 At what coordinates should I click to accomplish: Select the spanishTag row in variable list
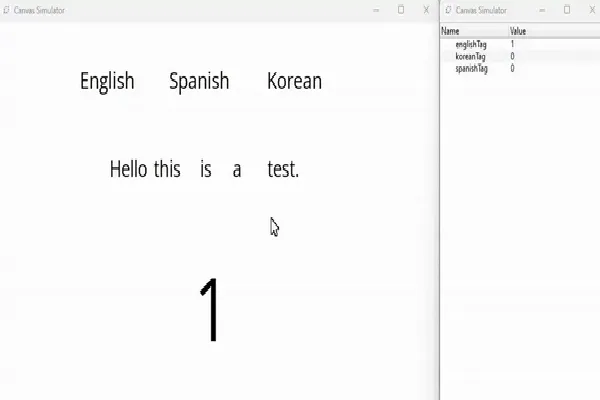click(x=471, y=69)
